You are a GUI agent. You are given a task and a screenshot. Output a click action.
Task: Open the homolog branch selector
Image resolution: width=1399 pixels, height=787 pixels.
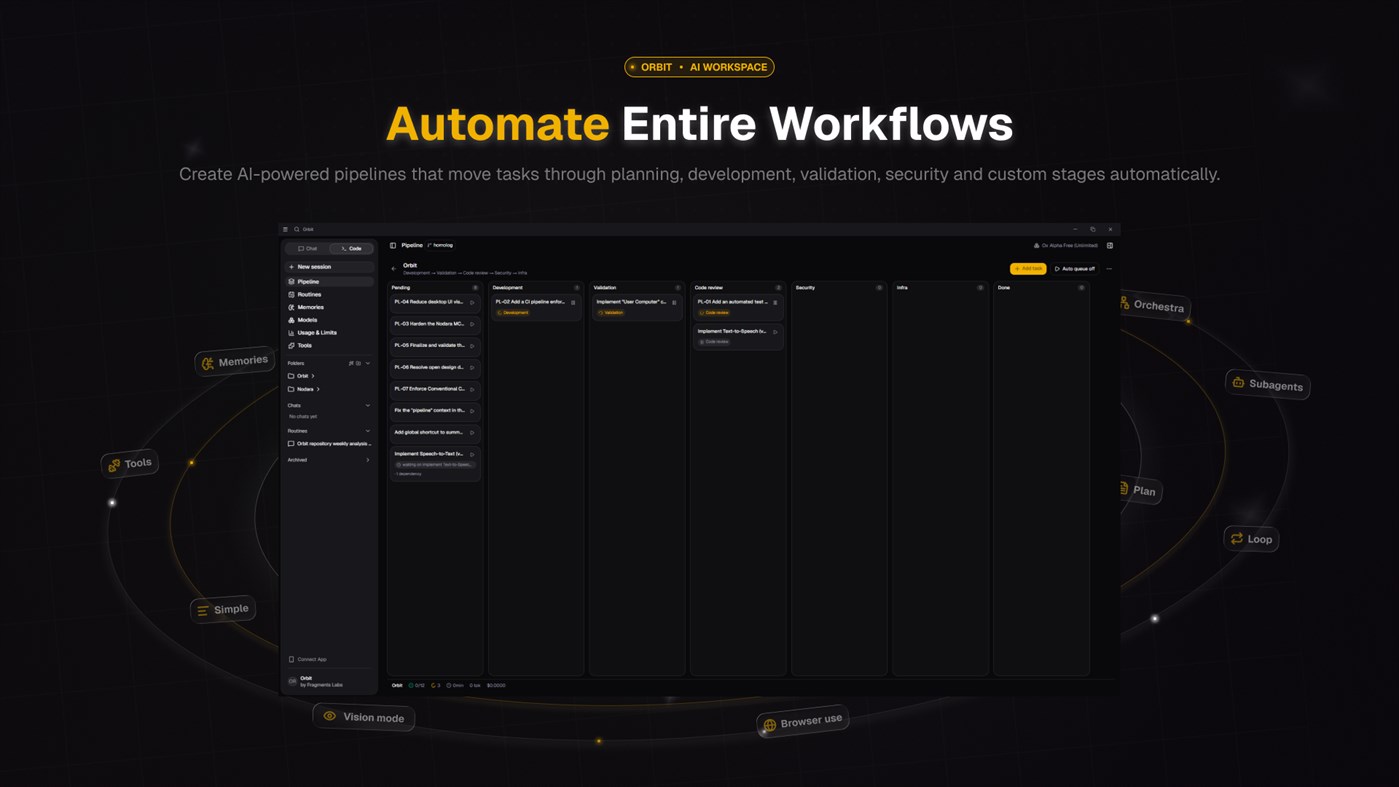pyautogui.click(x=440, y=245)
